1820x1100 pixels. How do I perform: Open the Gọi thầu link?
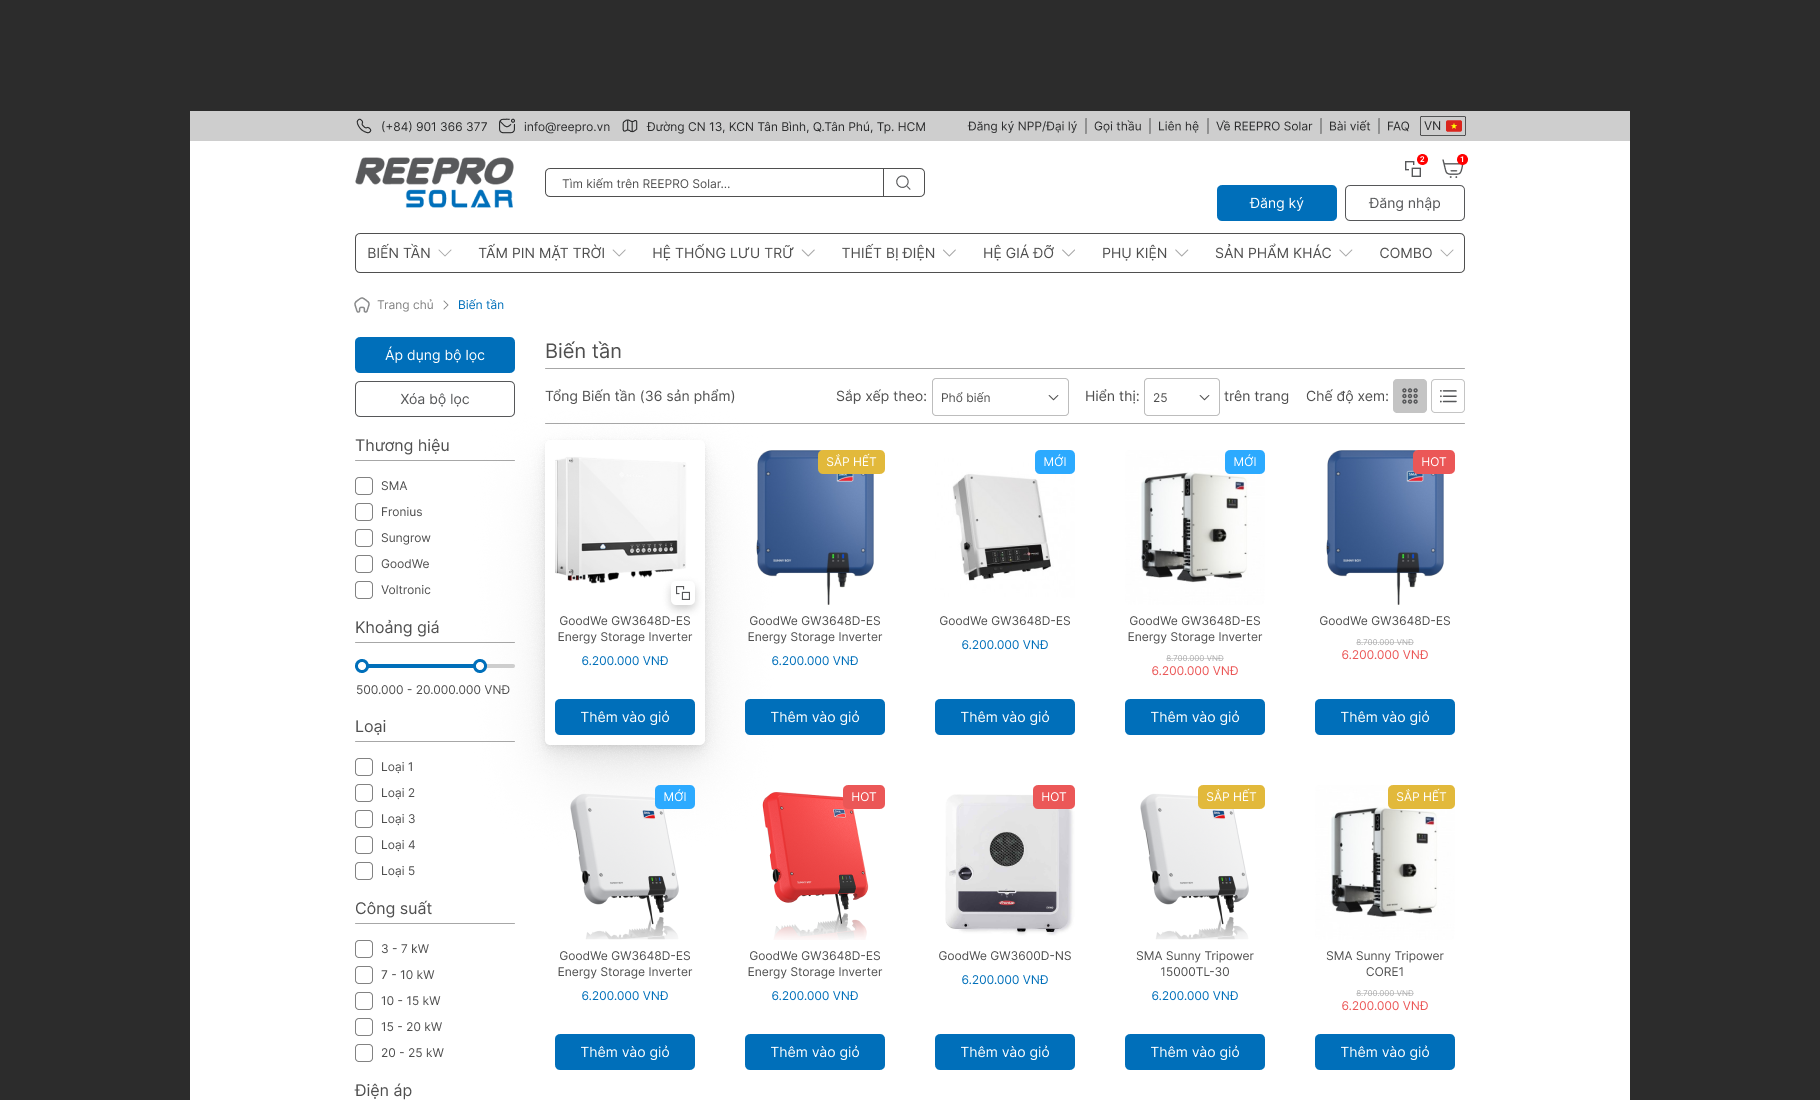[1117, 126]
